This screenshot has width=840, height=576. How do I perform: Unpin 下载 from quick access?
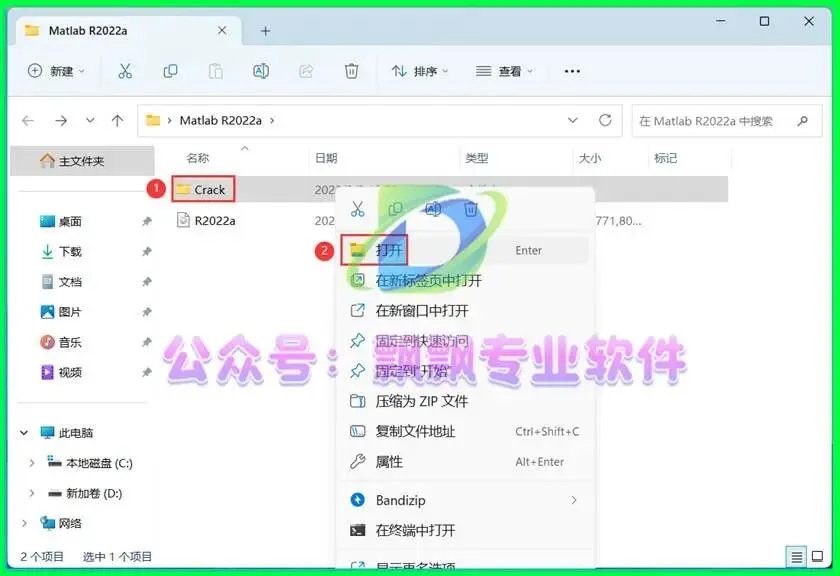coord(146,251)
